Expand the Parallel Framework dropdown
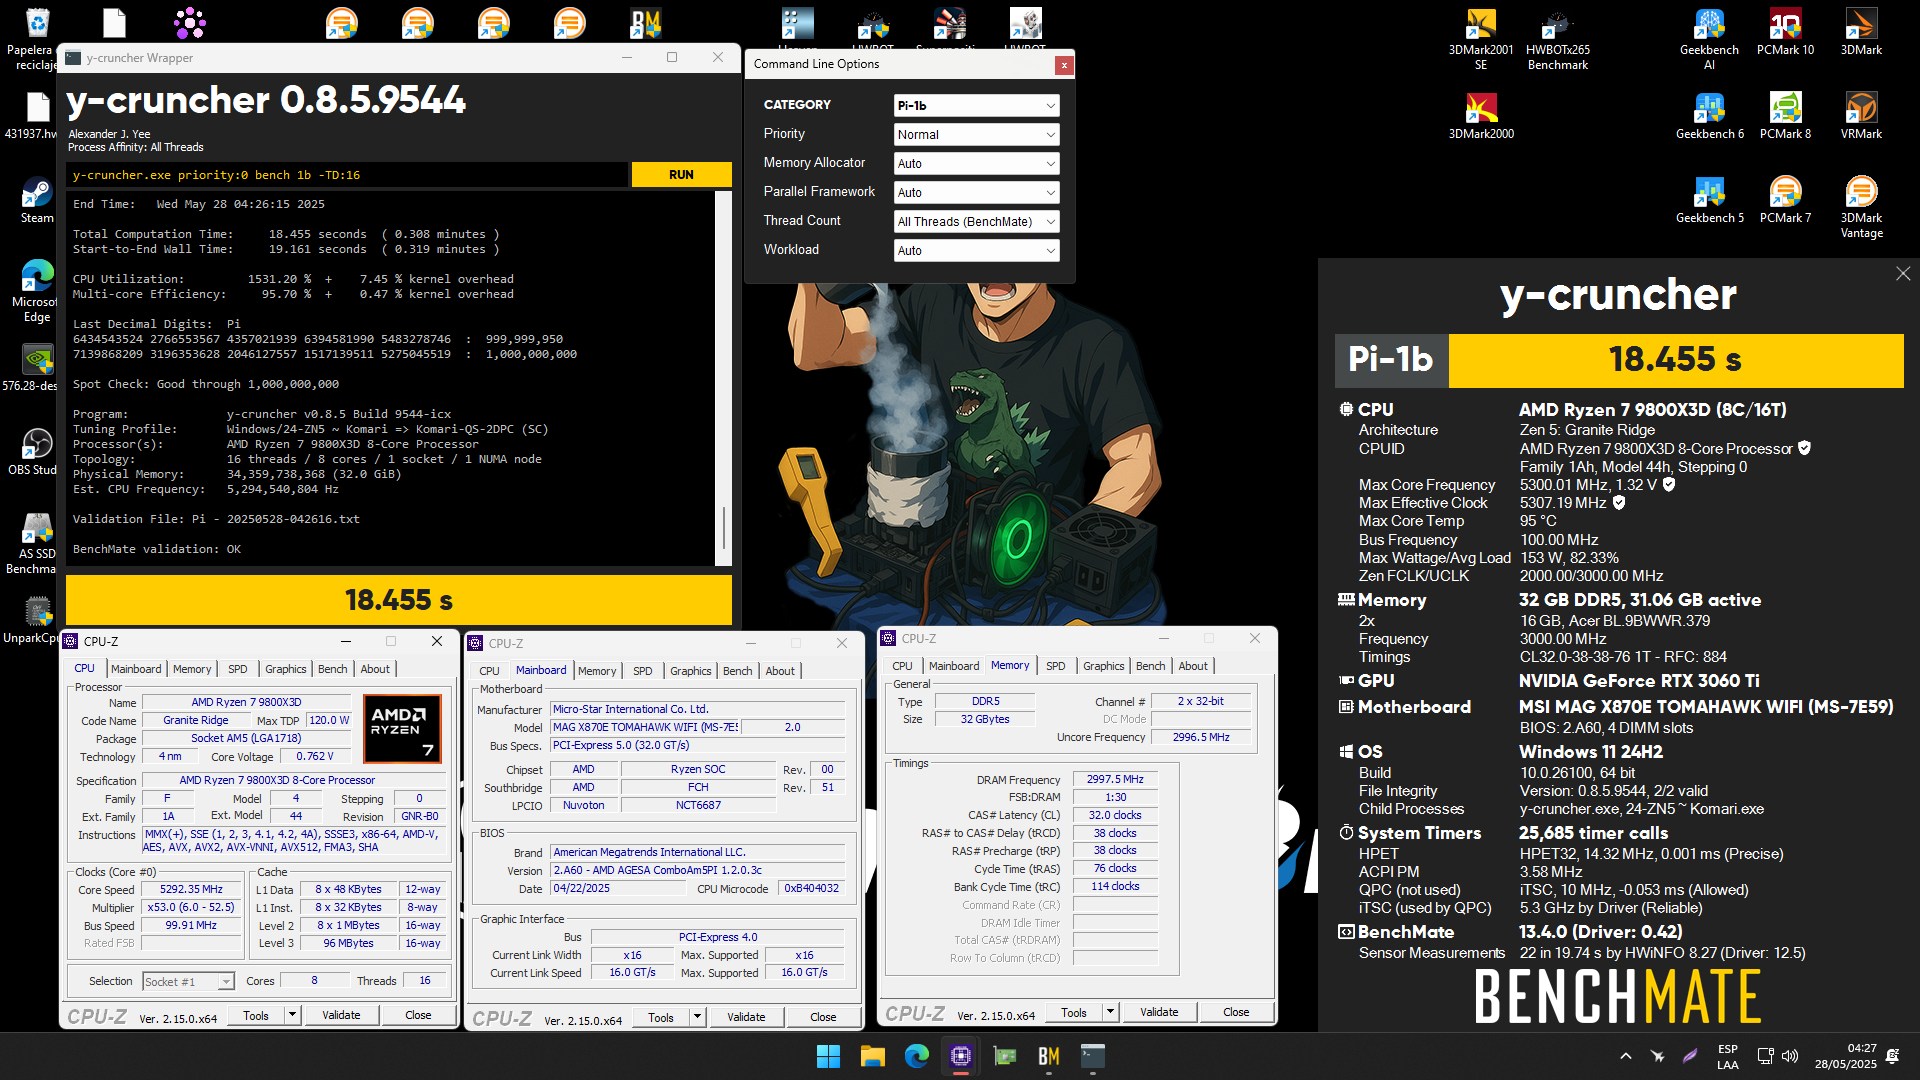This screenshot has height=1080, width=1920. (976, 192)
